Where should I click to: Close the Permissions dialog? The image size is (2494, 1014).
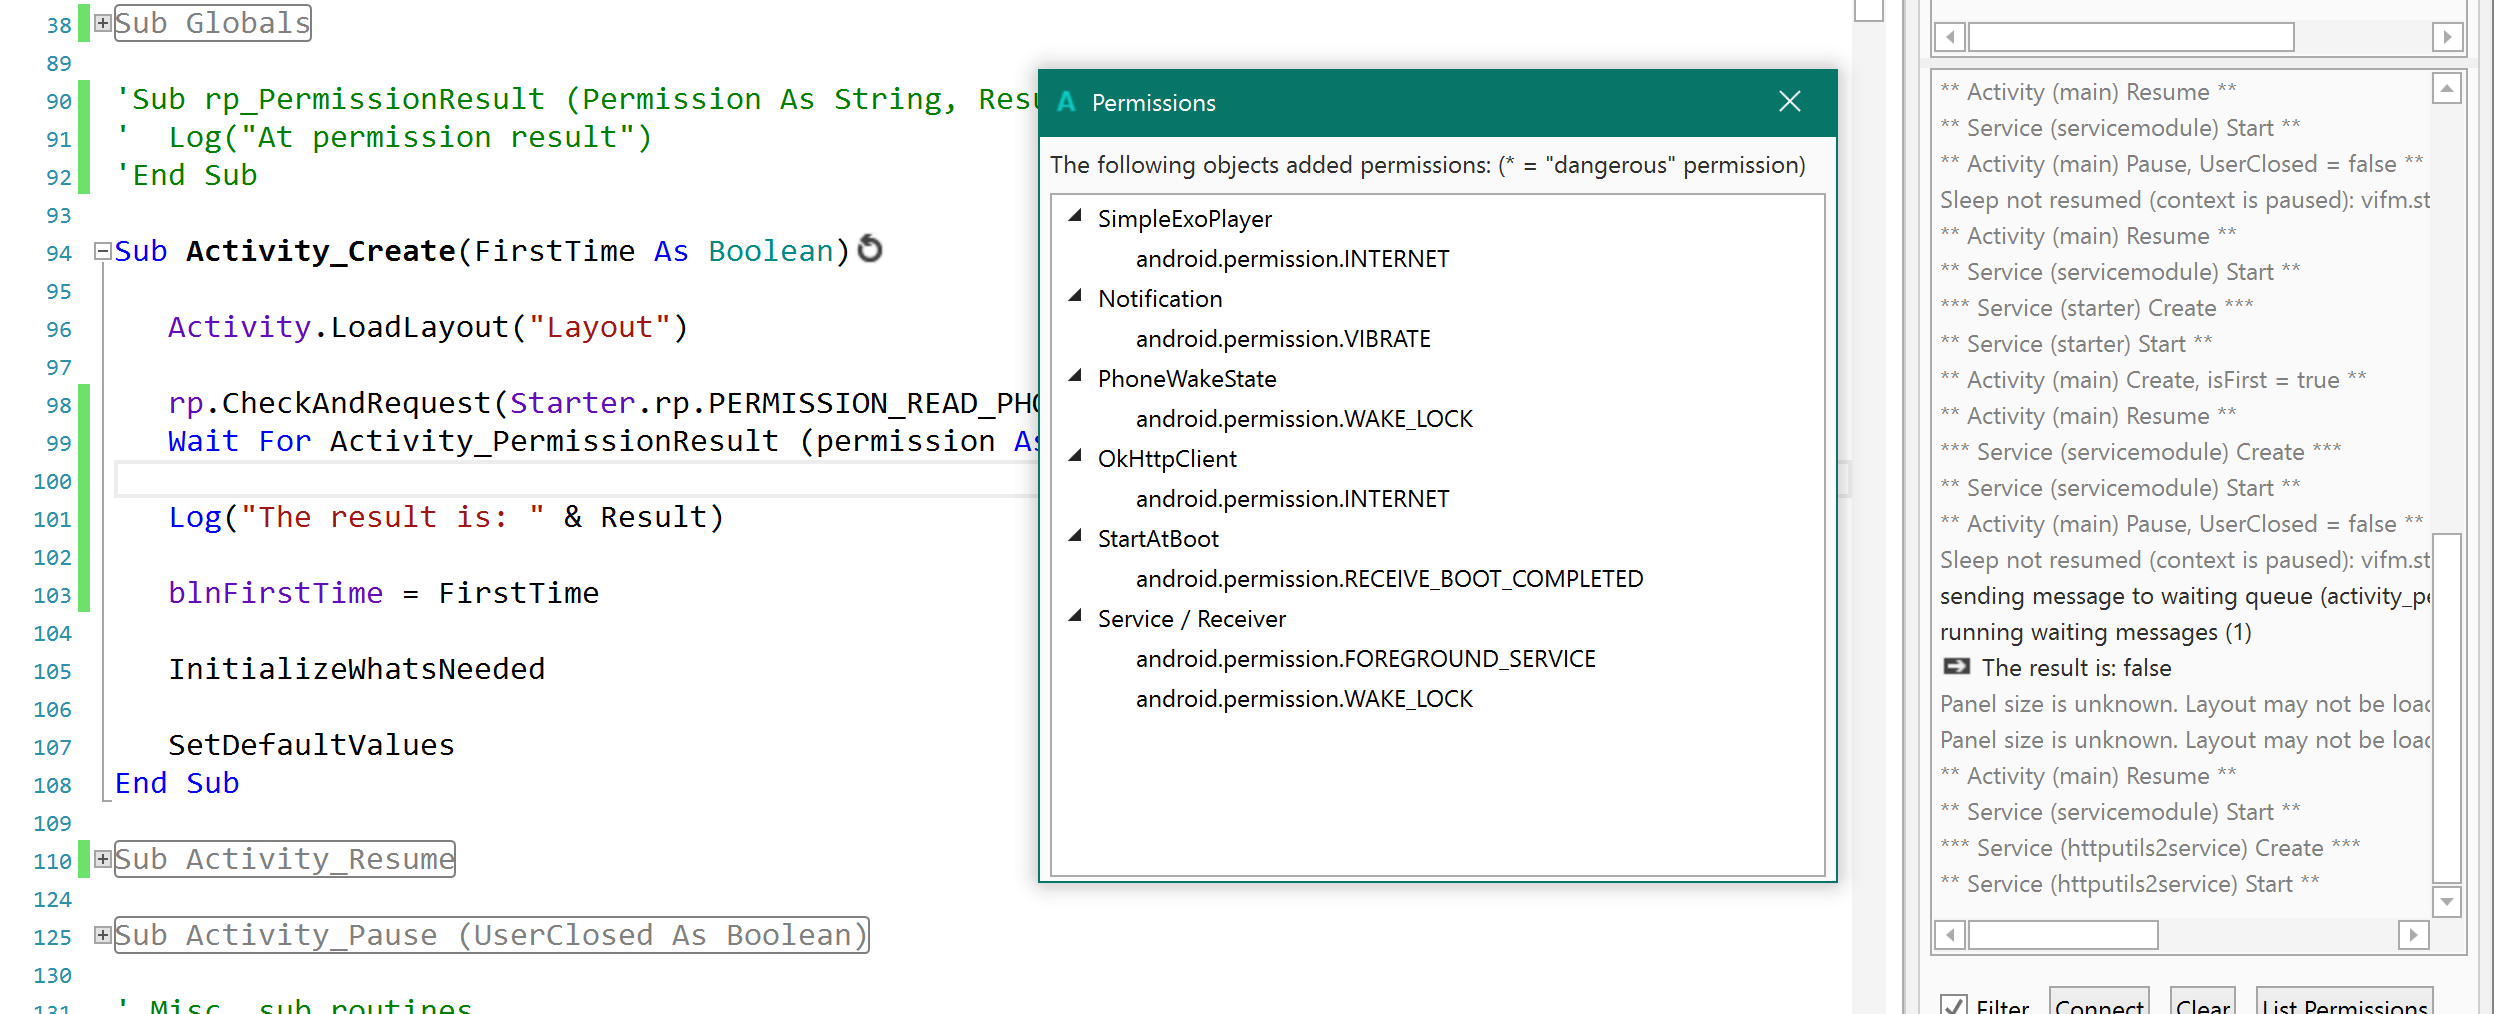[x=1789, y=102]
